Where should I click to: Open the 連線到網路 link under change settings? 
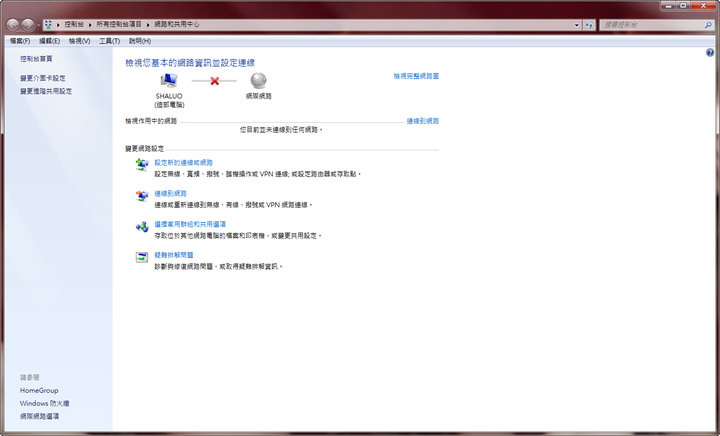coord(170,193)
